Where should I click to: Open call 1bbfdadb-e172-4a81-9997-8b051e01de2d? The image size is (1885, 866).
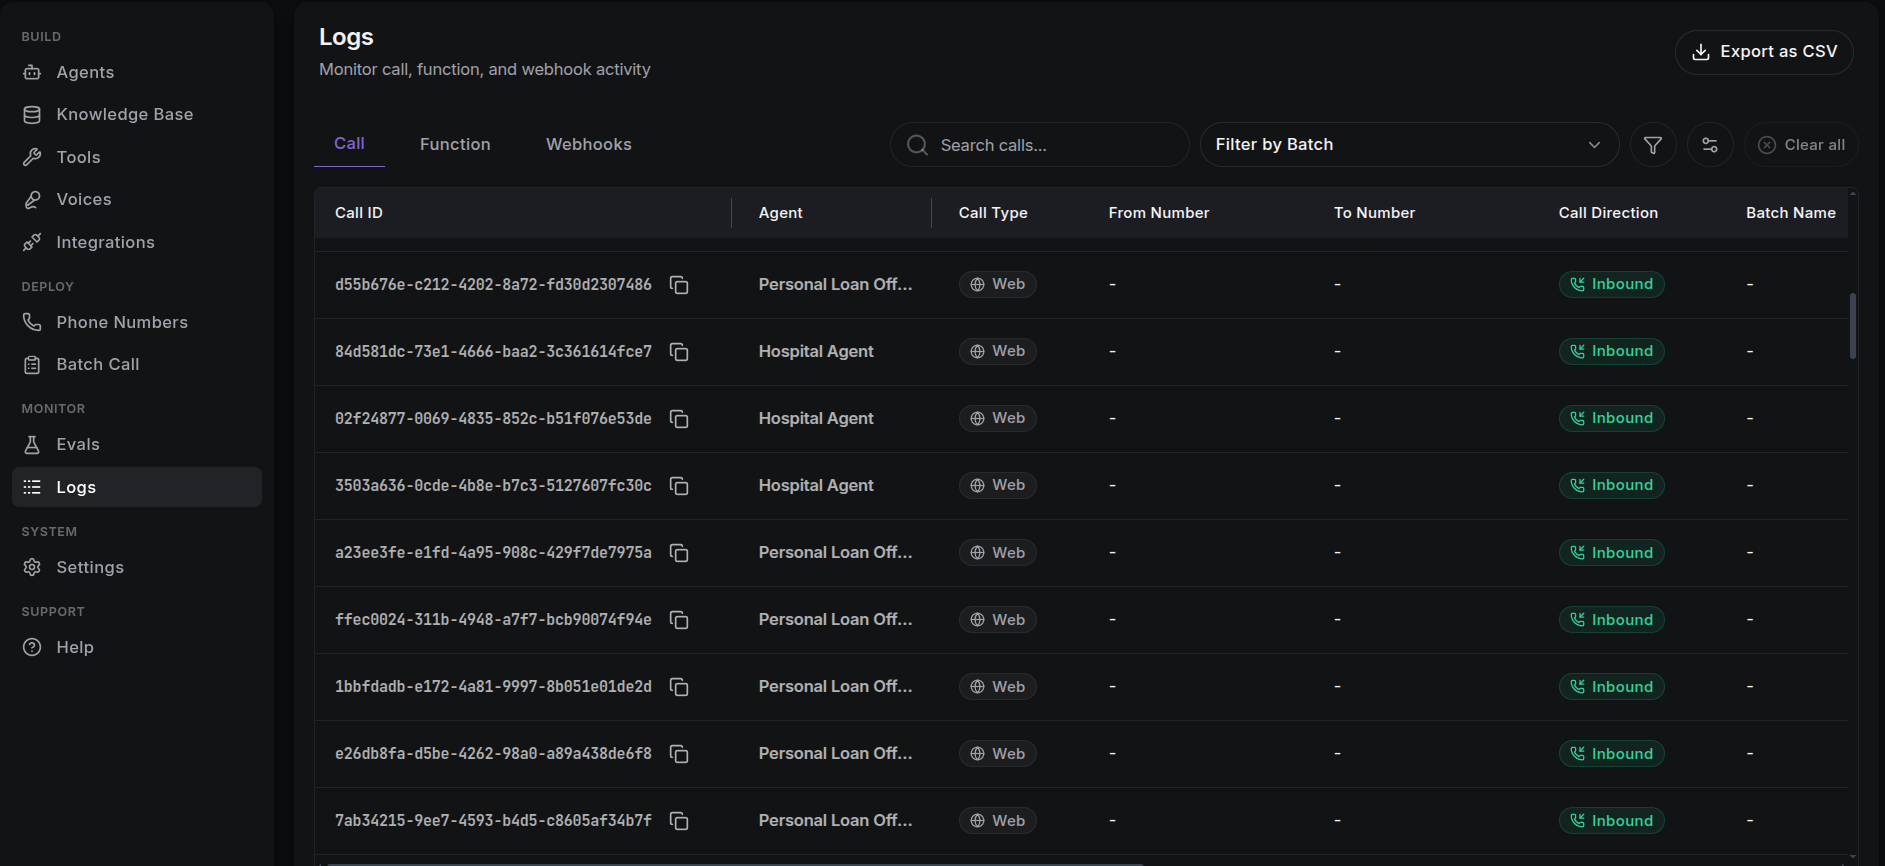(493, 687)
